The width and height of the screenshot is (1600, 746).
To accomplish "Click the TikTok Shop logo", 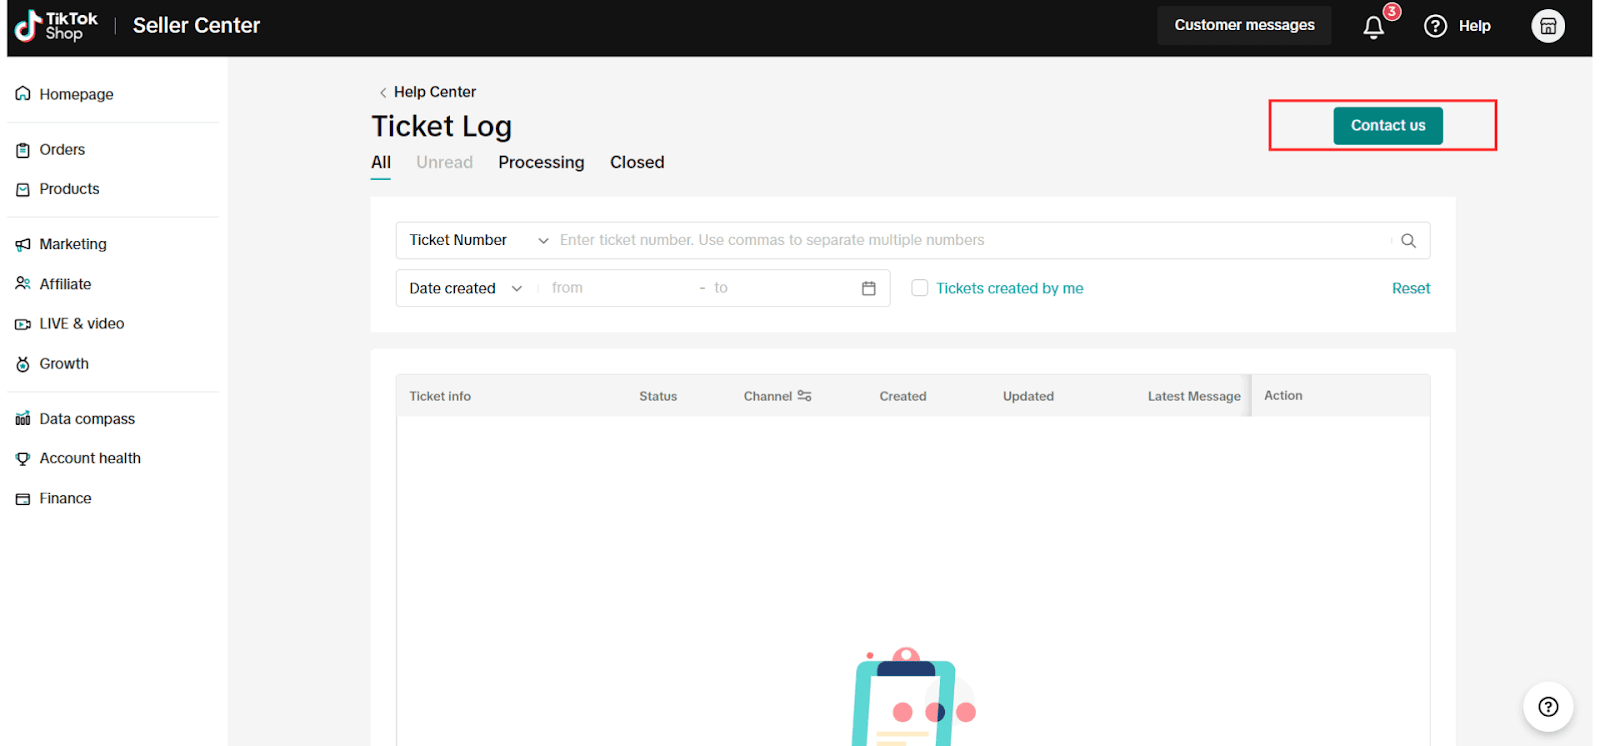I will pyautogui.click(x=57, y=26).
